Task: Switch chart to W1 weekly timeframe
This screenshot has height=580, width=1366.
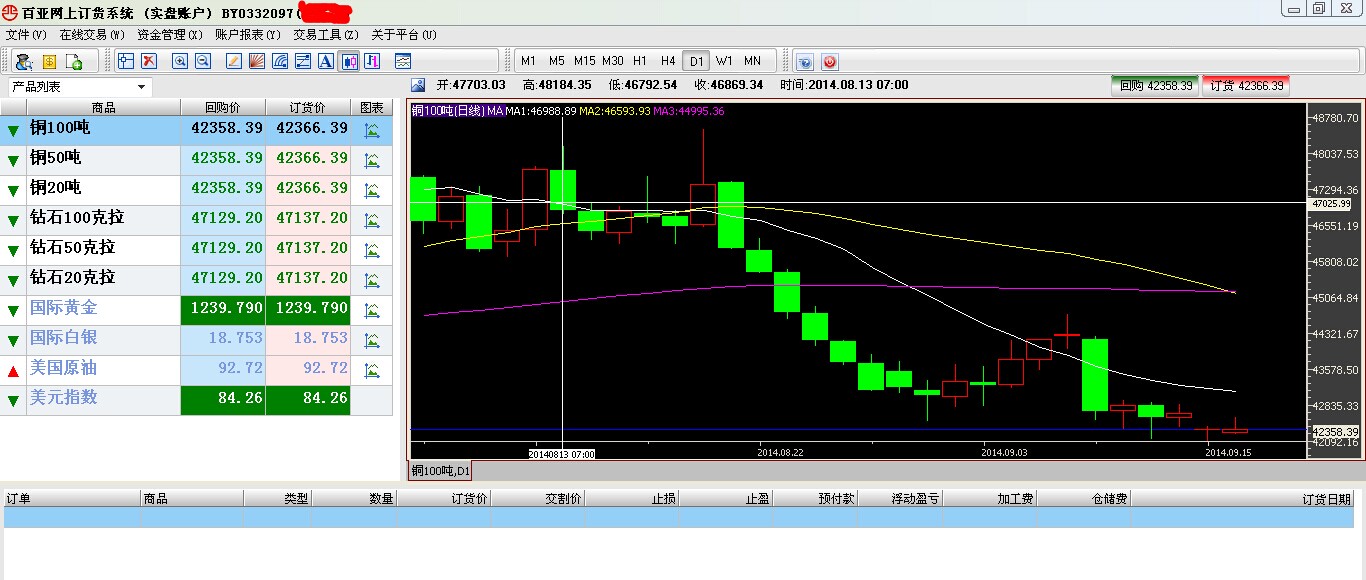Action: coord(724,61)
